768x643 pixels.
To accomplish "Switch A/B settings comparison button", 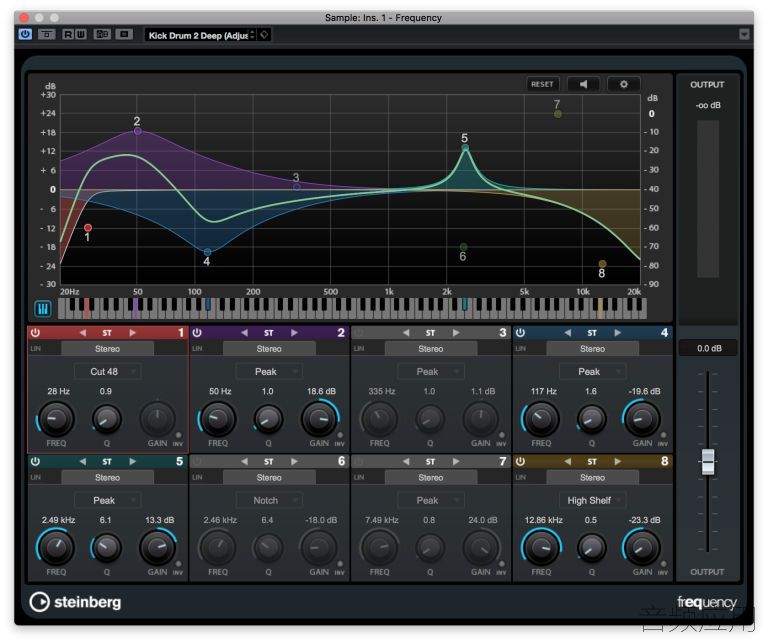I will [x=102, y=34].
